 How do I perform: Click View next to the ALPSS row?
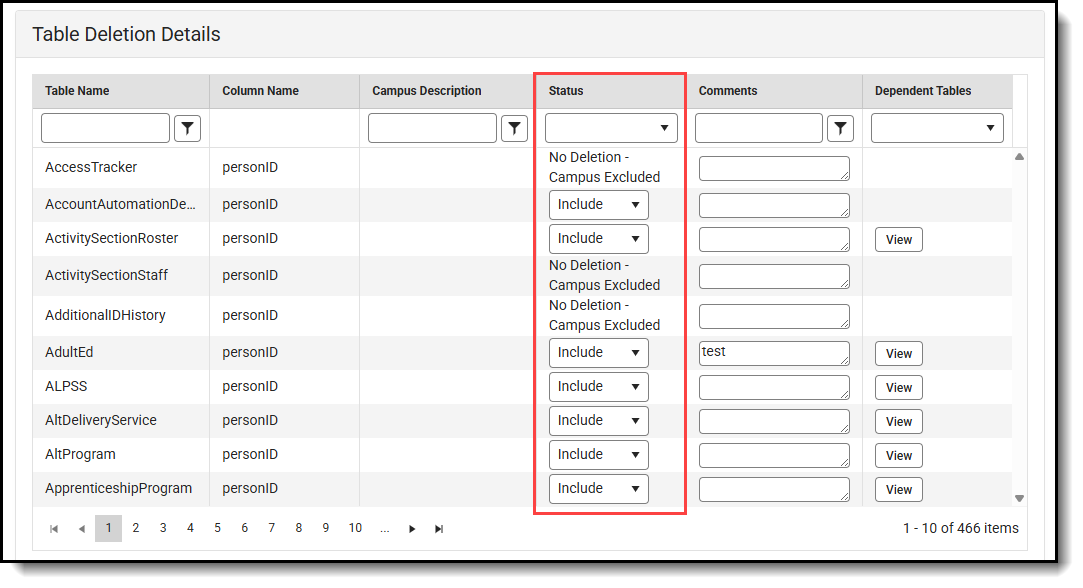point(897,387)
